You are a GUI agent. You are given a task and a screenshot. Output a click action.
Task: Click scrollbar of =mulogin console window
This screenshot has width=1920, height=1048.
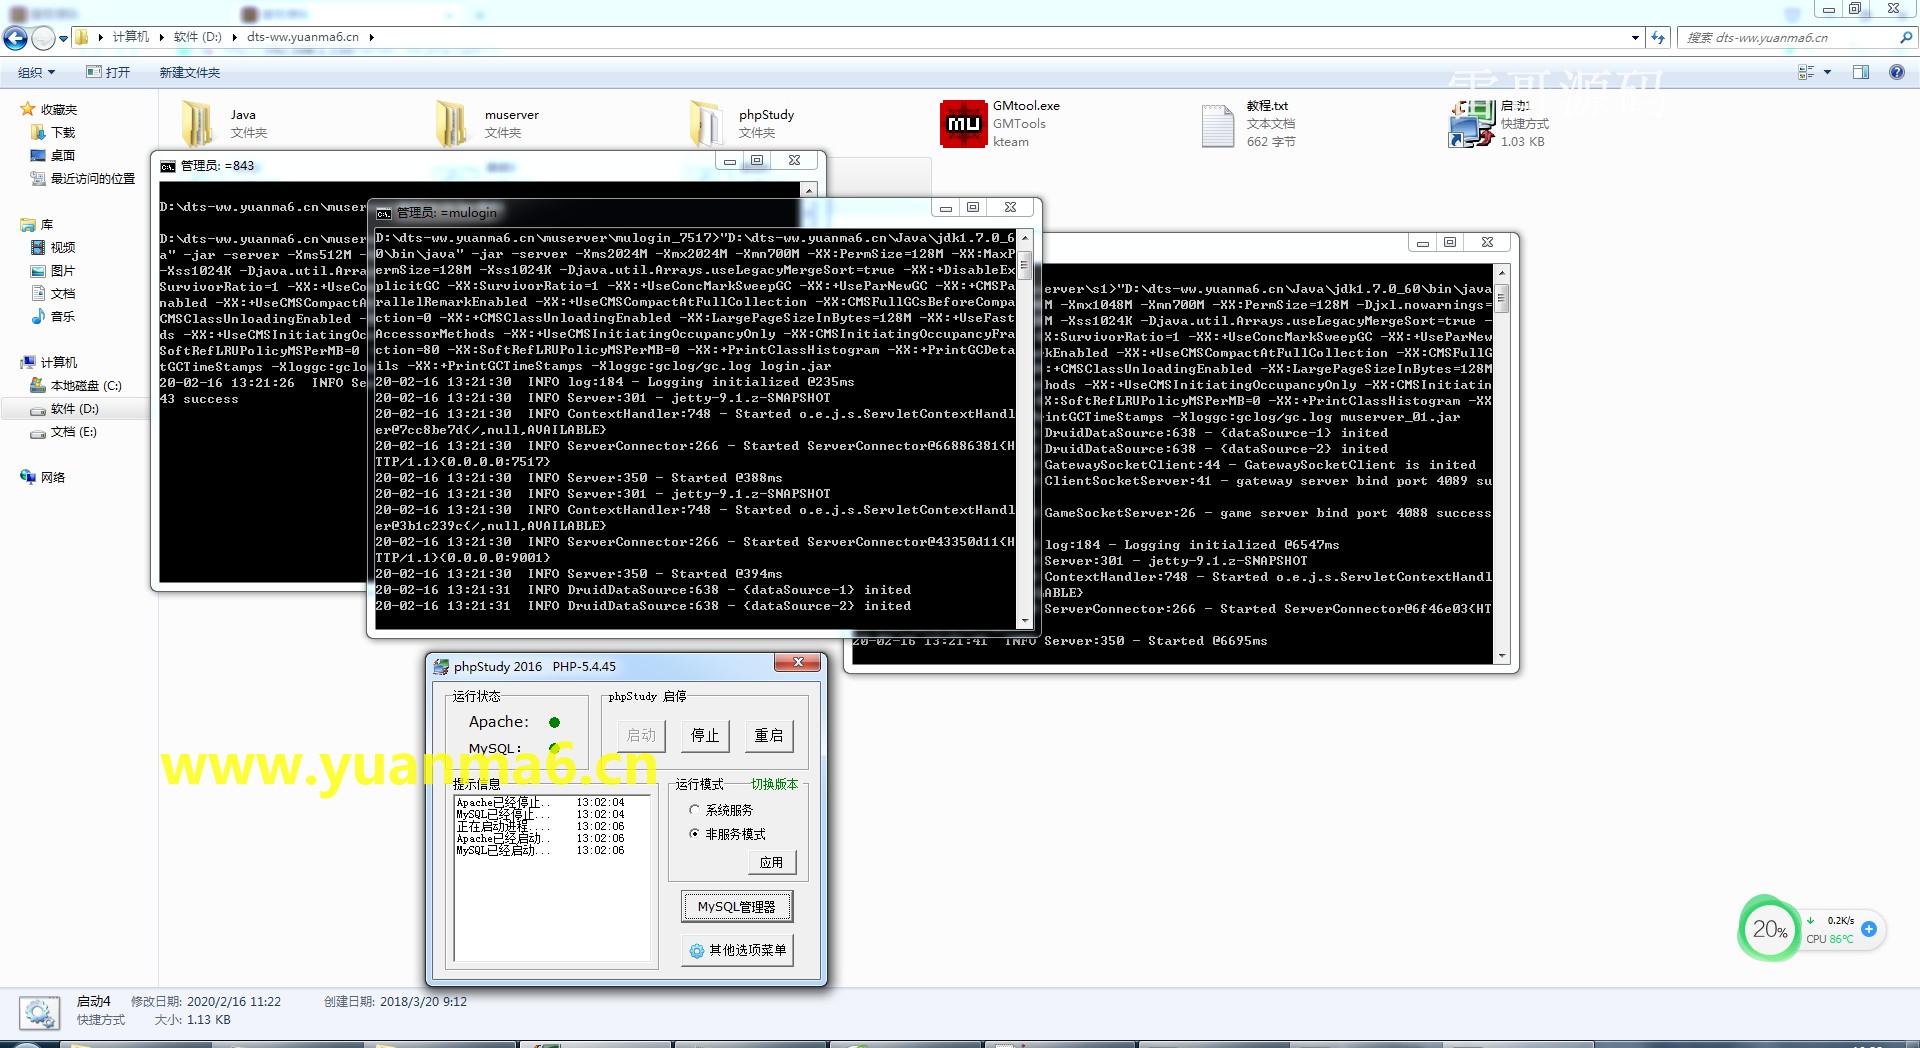1024,267
